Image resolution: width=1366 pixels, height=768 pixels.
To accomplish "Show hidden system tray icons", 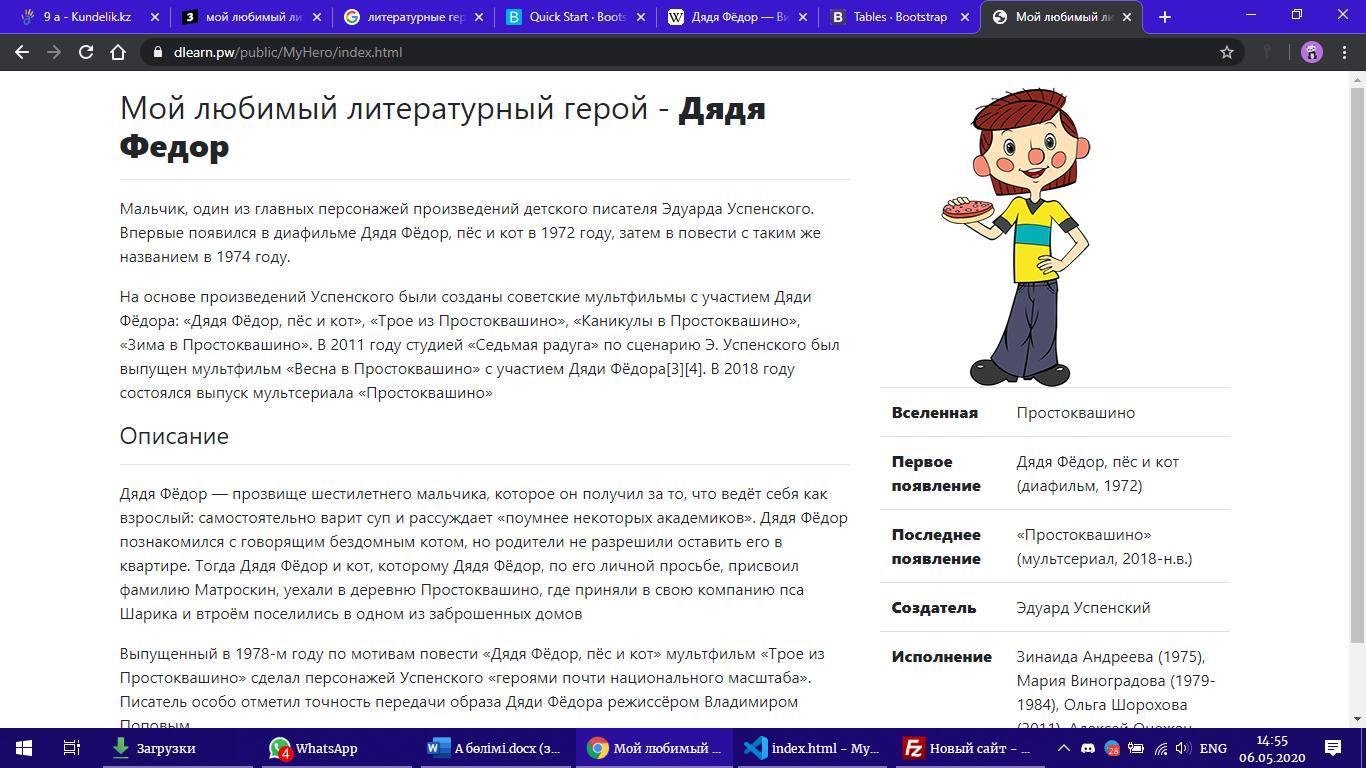I will pyautogui.click(x=1064, y=748).
